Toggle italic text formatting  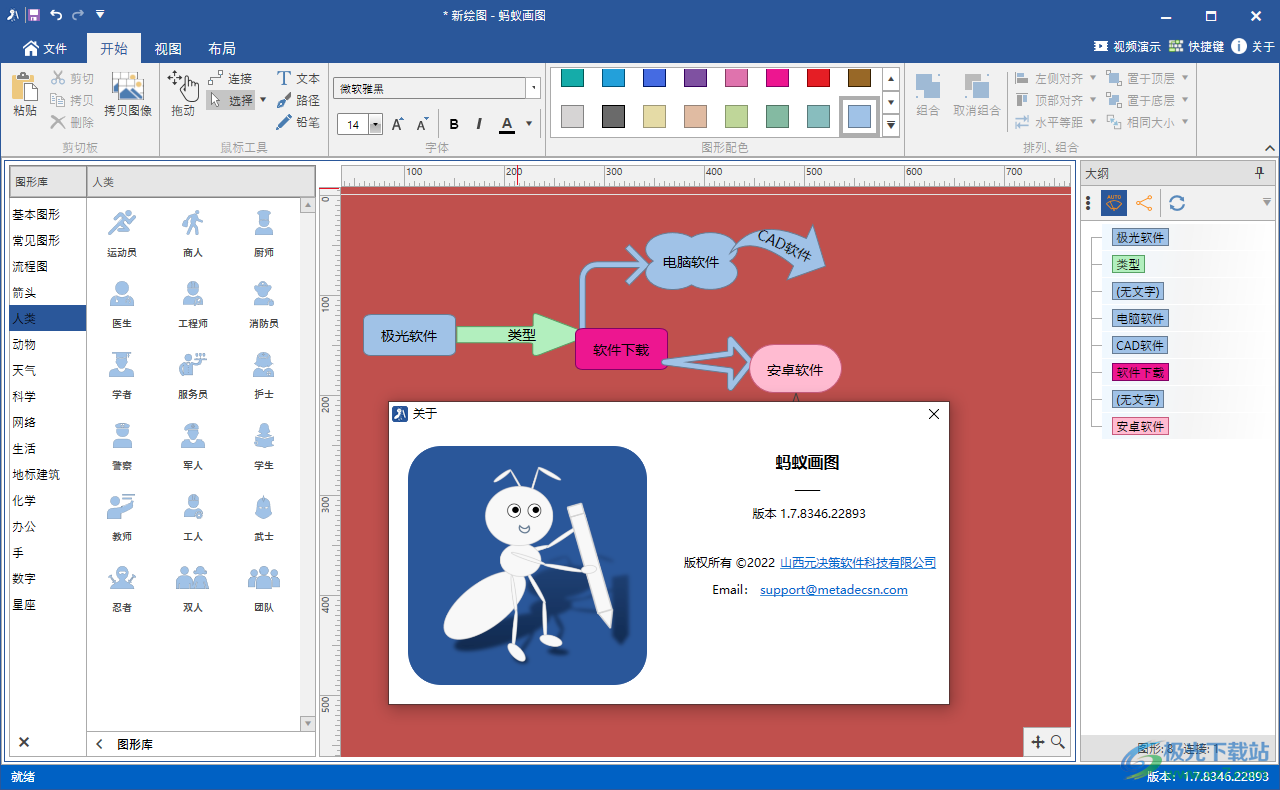coord(479,124)
